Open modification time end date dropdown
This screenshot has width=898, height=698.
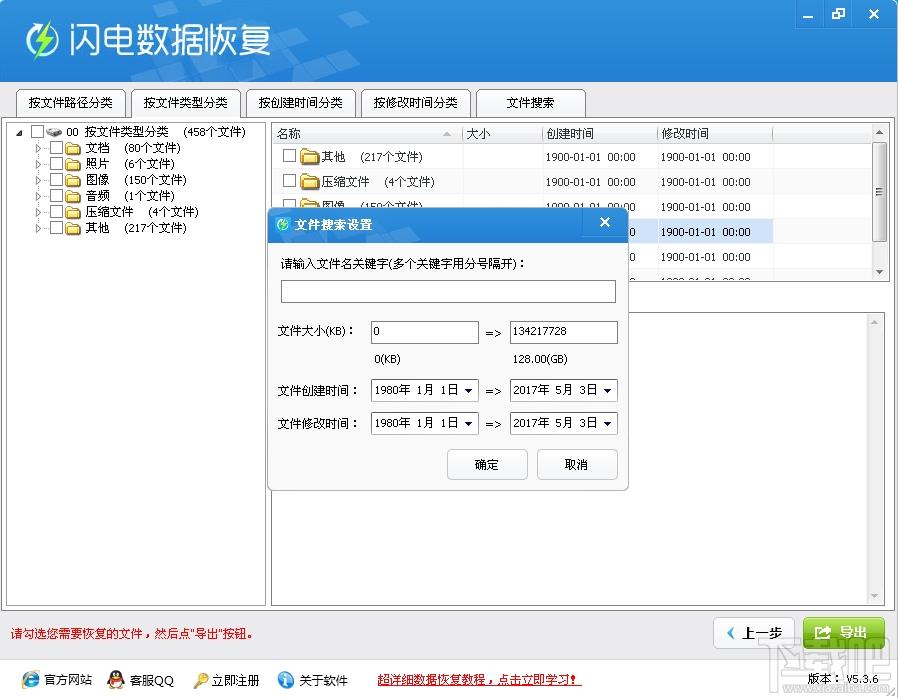click(x=608, y=424)
